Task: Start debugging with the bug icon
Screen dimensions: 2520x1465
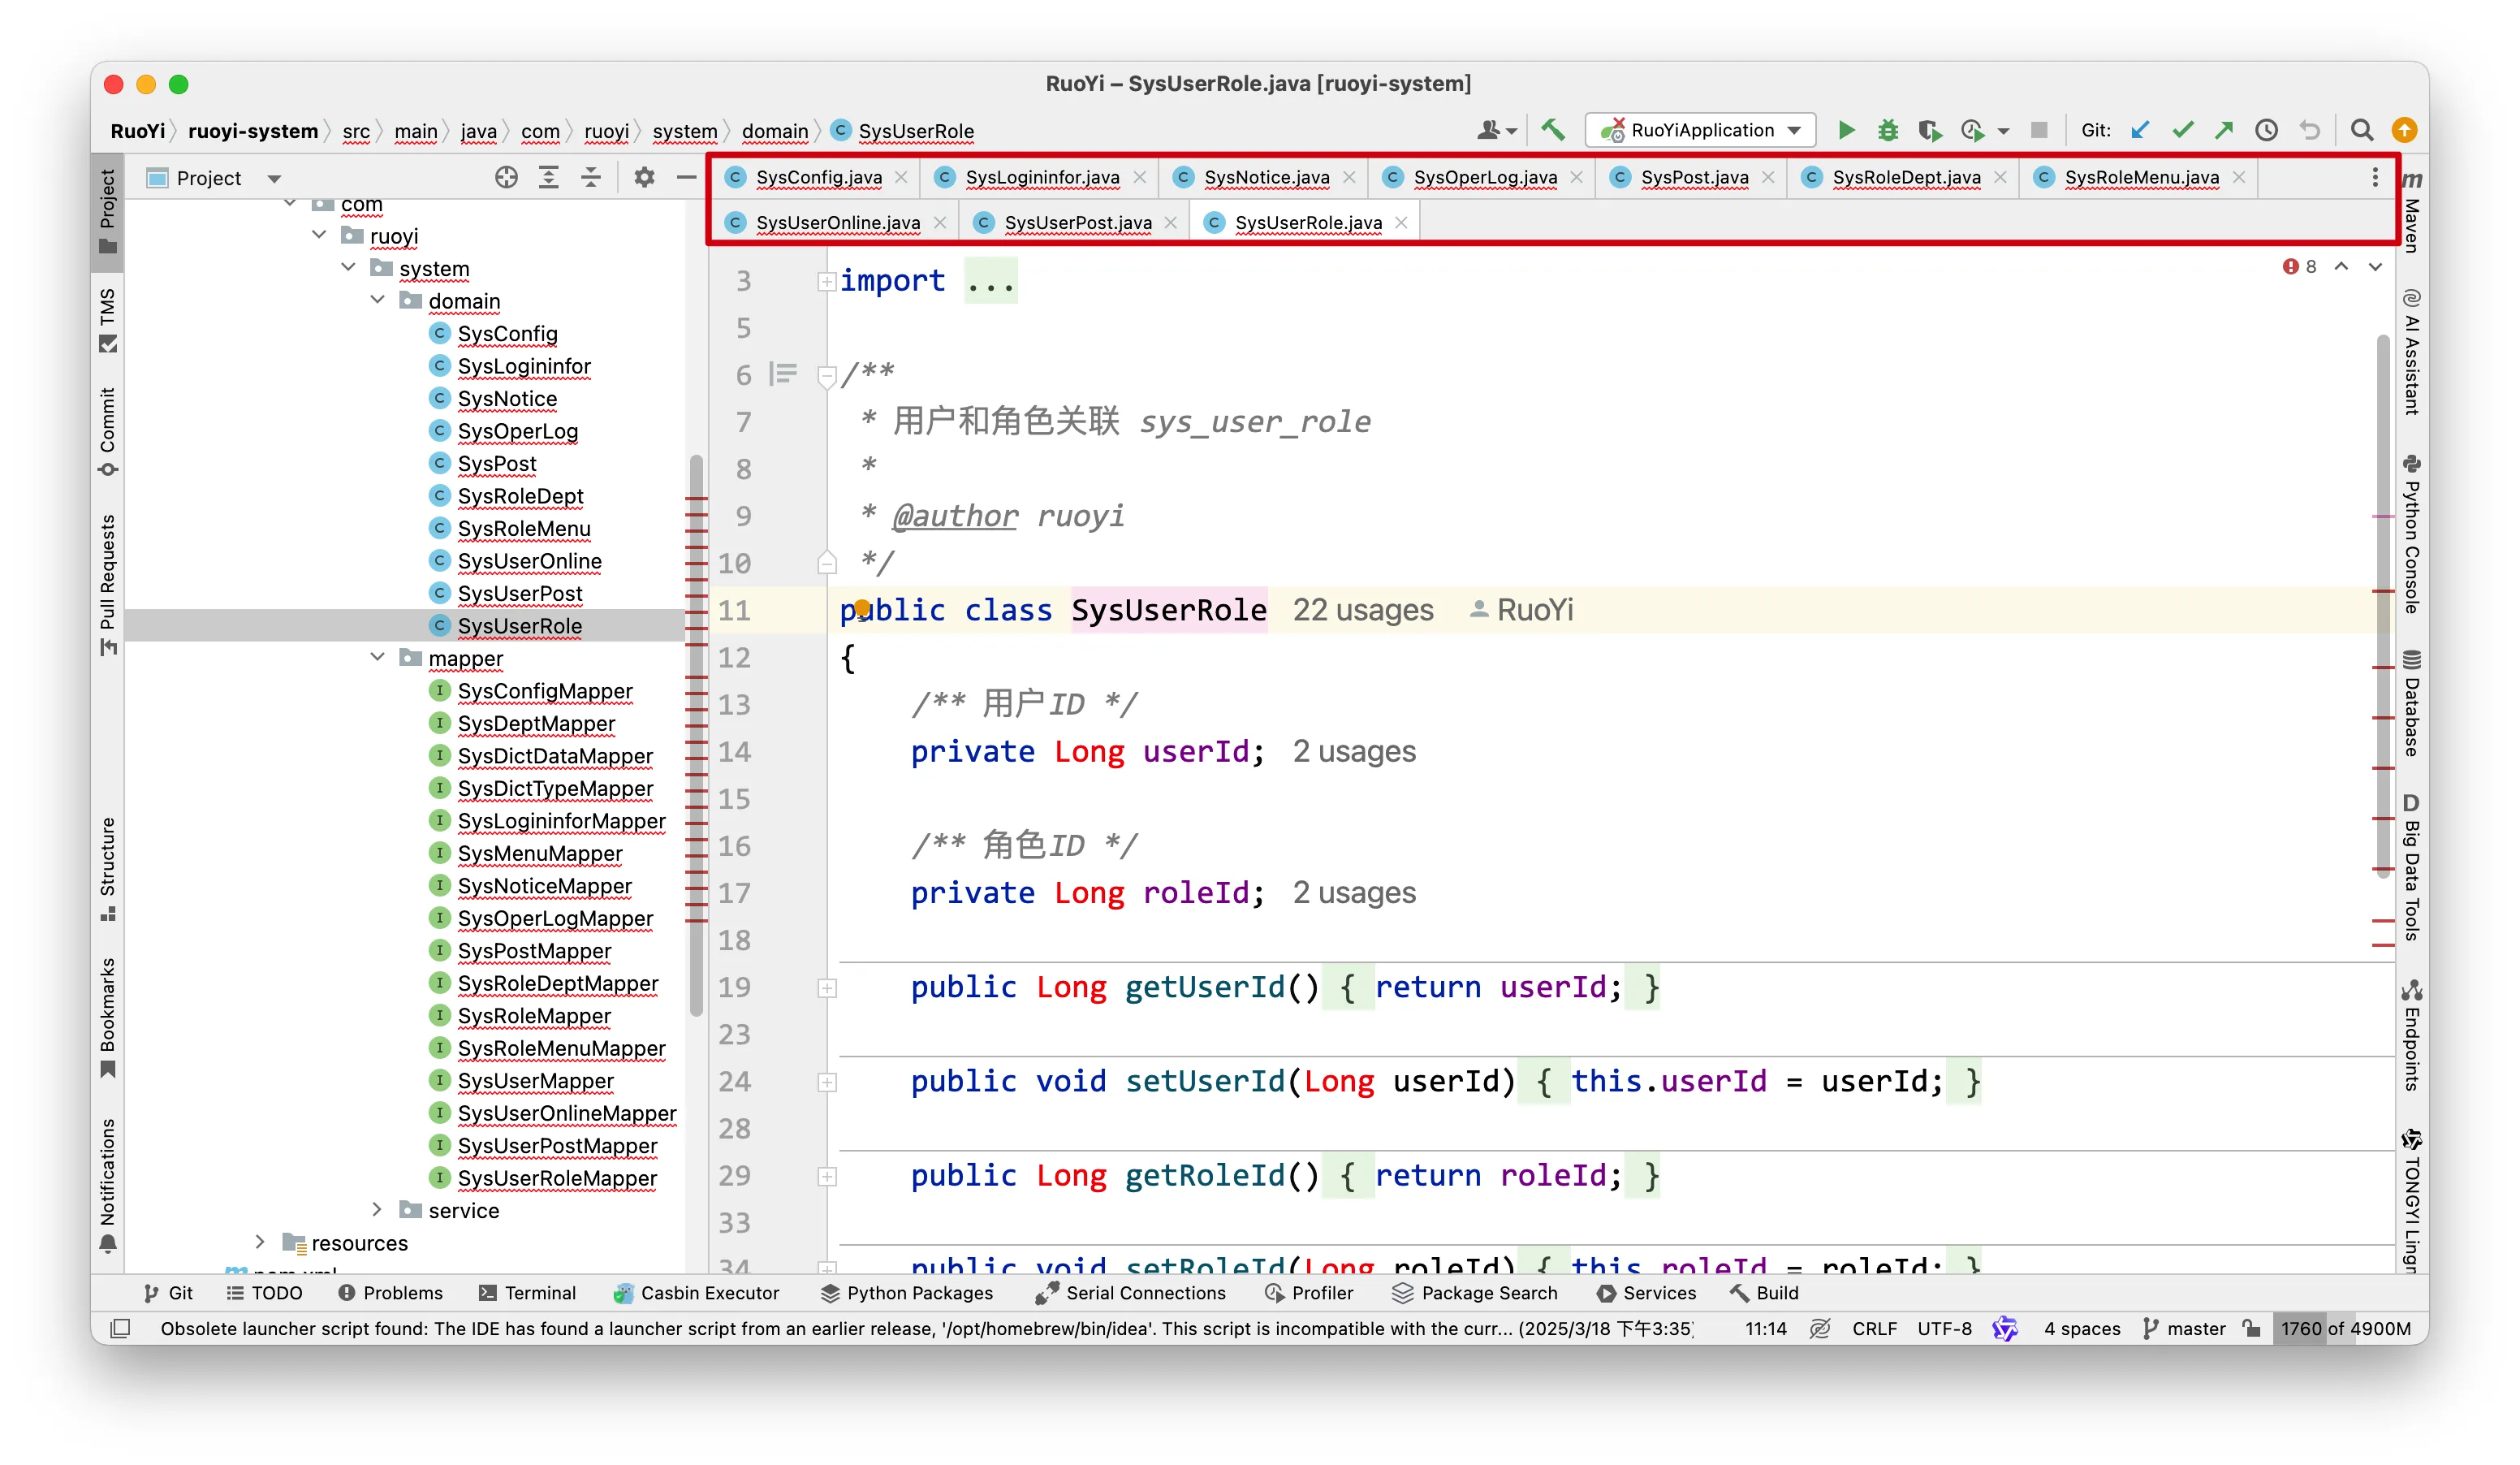Action: click(1888, 130)
